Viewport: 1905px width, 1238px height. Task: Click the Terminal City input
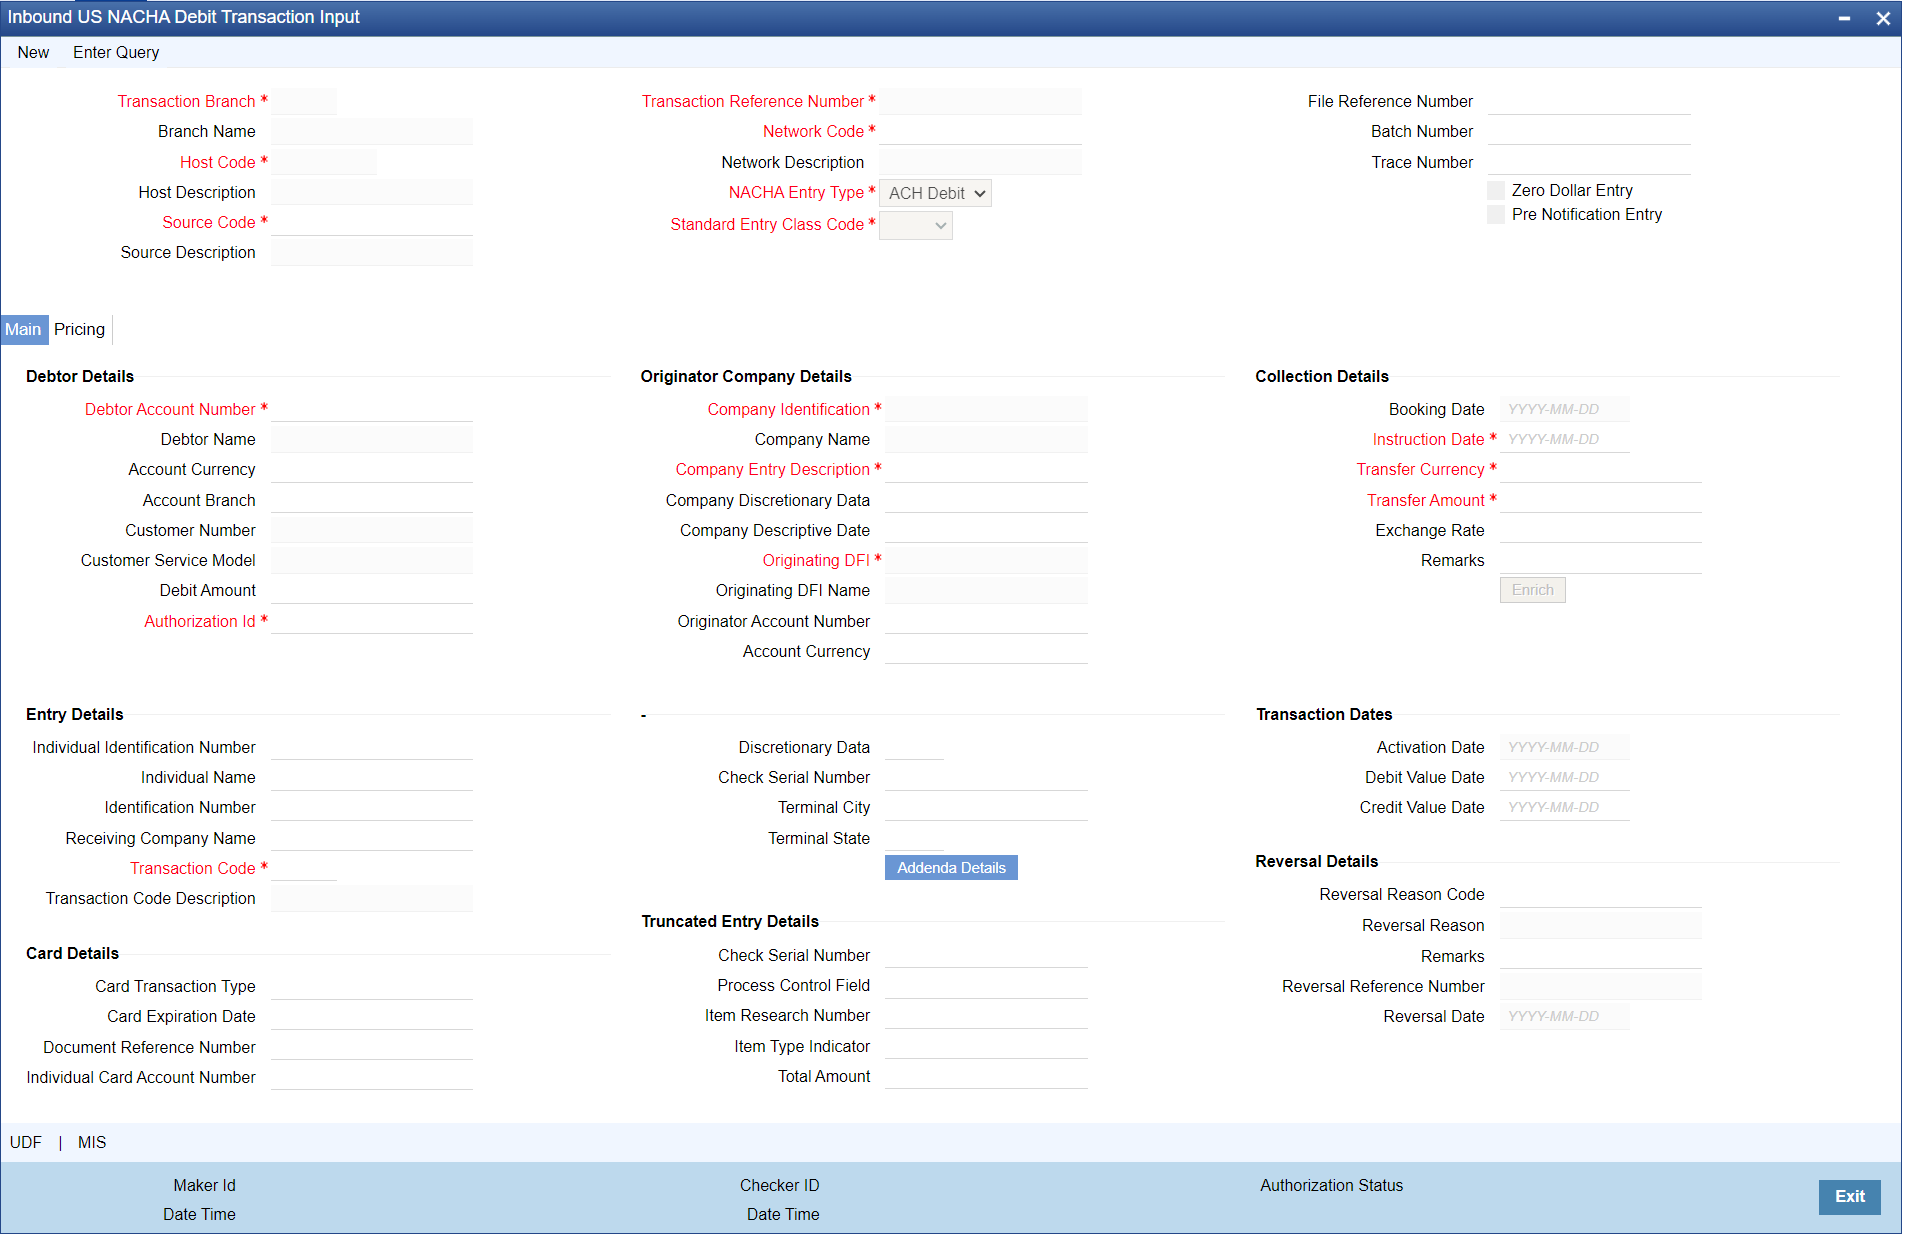coord(986,807)
